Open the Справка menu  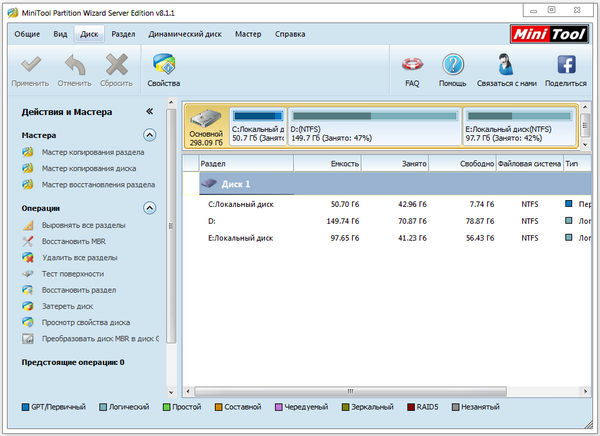point(290,34)
